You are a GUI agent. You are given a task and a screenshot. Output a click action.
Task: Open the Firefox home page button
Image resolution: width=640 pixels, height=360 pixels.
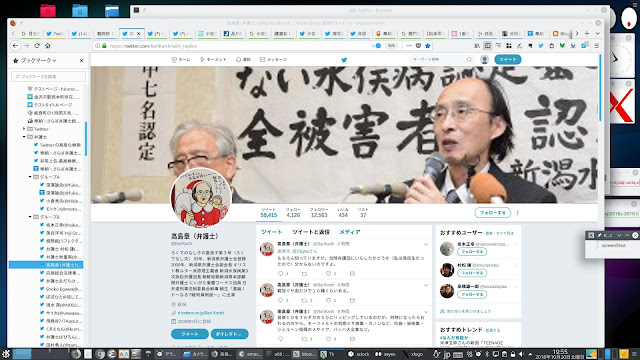[47, 46]
